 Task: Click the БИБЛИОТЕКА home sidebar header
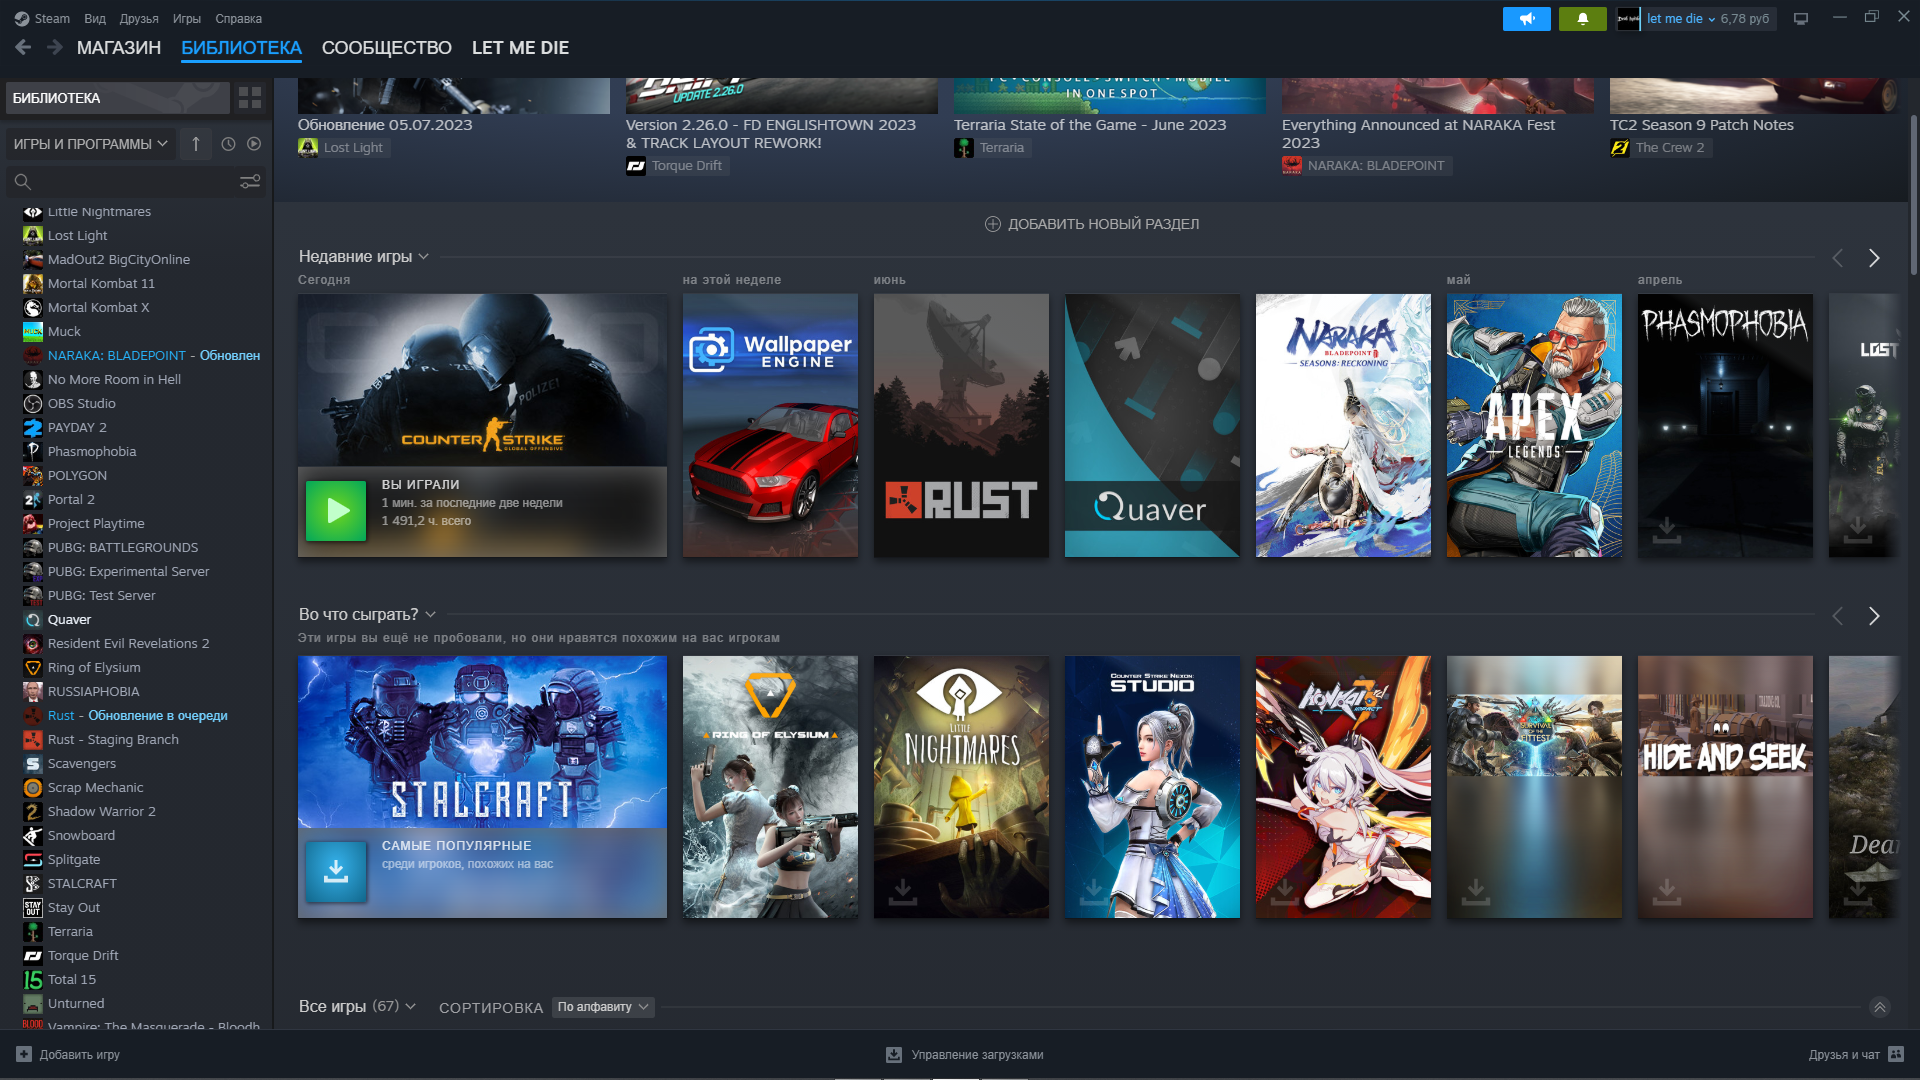coord(117,98)
